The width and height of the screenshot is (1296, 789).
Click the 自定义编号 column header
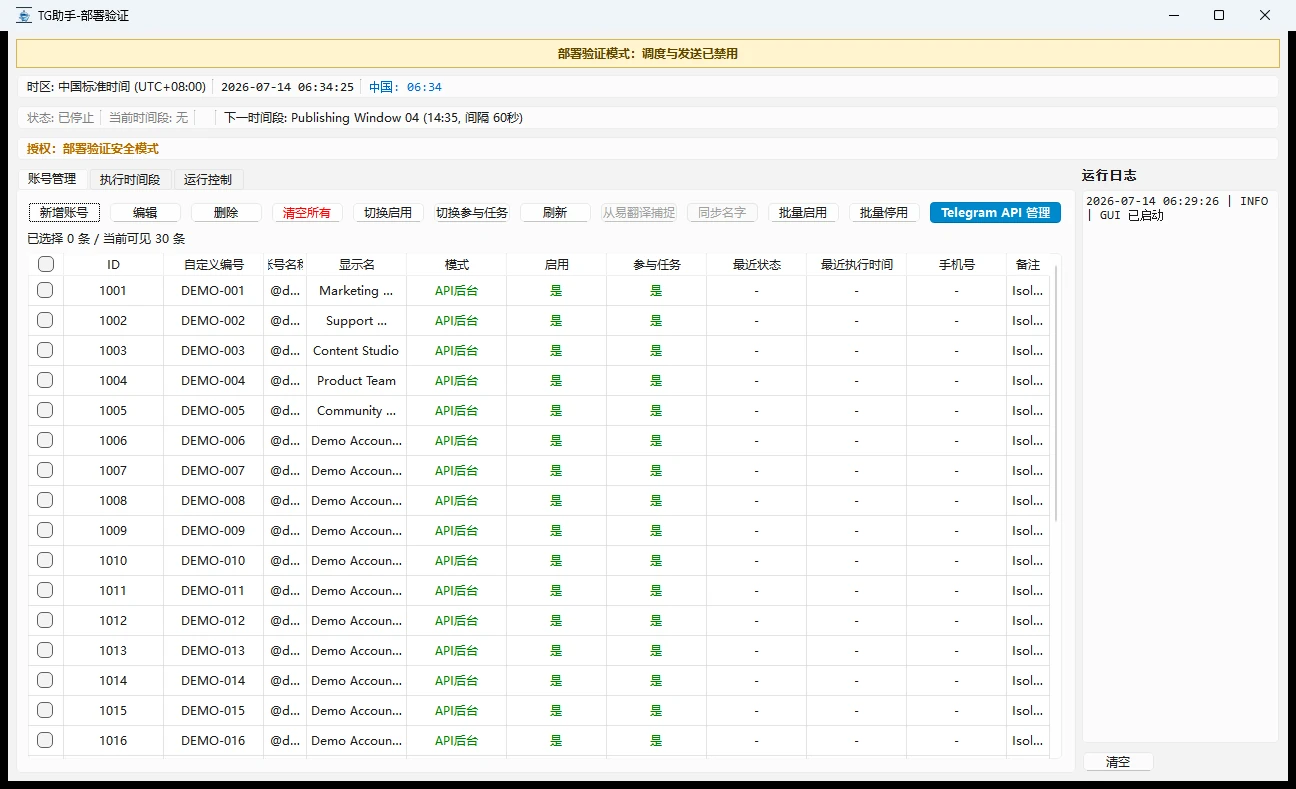coord(213,265)
